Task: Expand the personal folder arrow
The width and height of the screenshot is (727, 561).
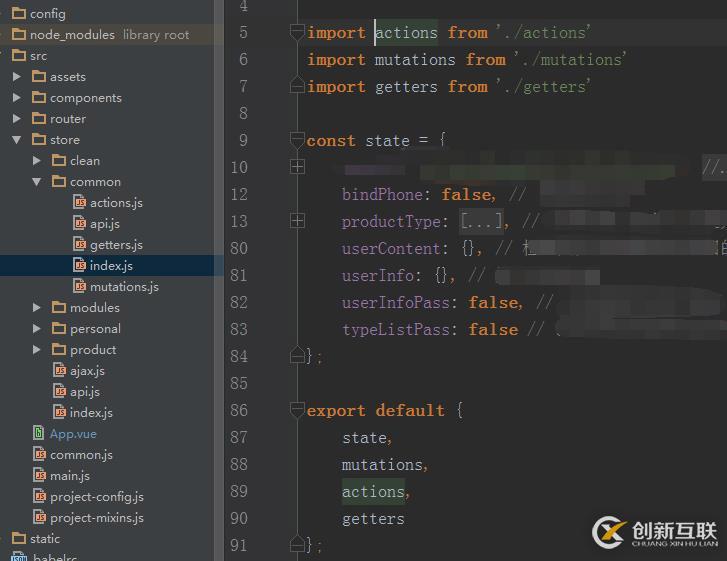Action: (x=37, y=328)
